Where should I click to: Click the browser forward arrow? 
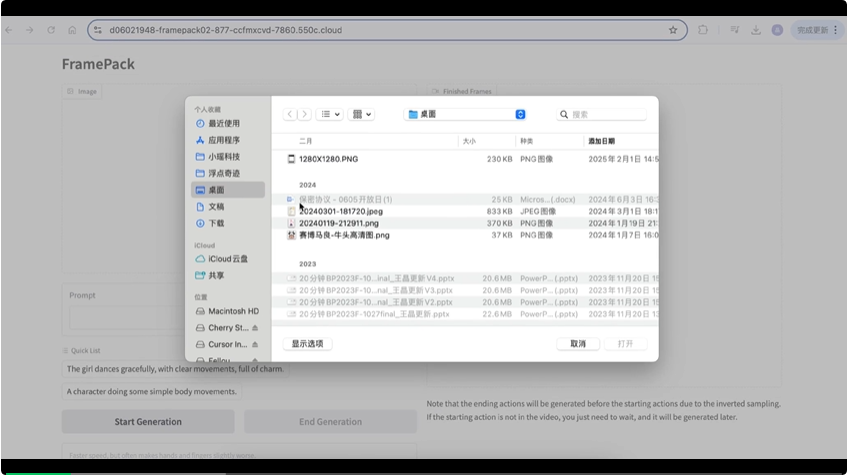click(30, 30)
